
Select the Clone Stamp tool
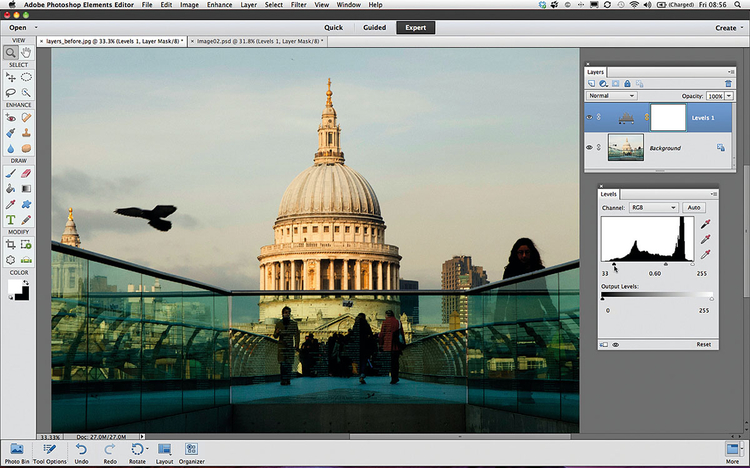[26, 133]
